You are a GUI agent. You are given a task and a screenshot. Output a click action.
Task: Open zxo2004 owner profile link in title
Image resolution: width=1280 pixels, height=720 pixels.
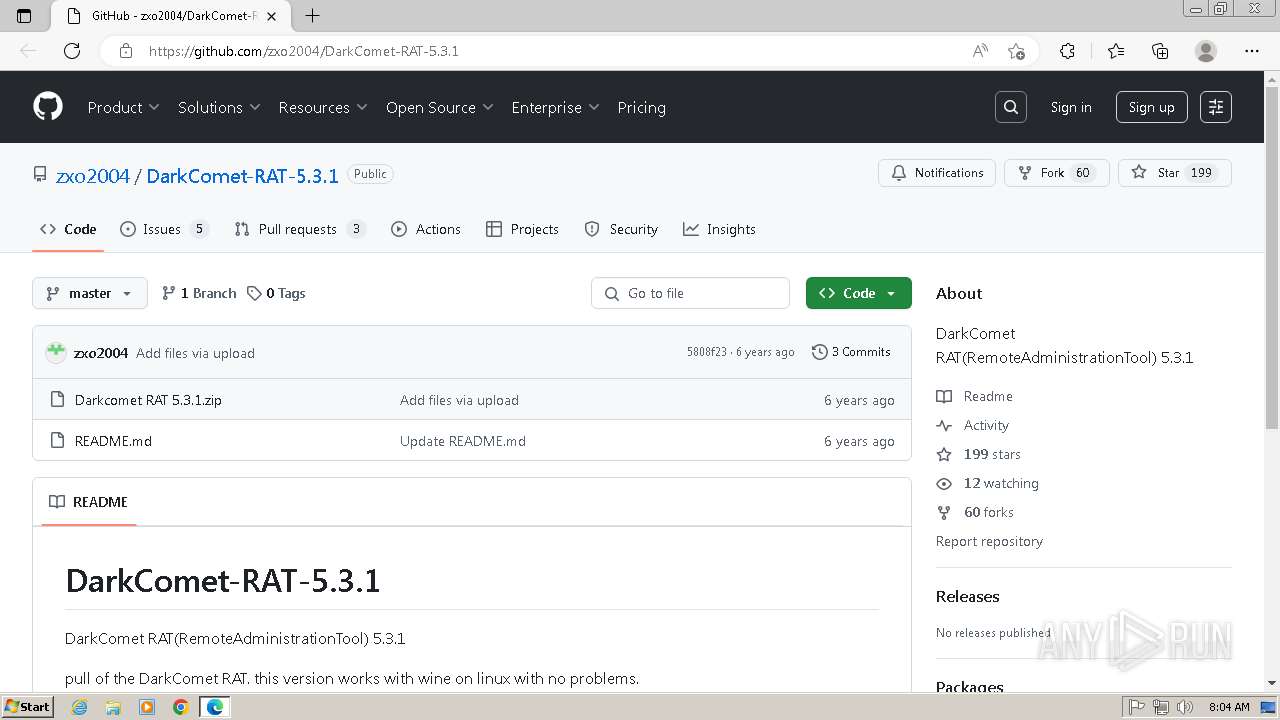(93, 176)
